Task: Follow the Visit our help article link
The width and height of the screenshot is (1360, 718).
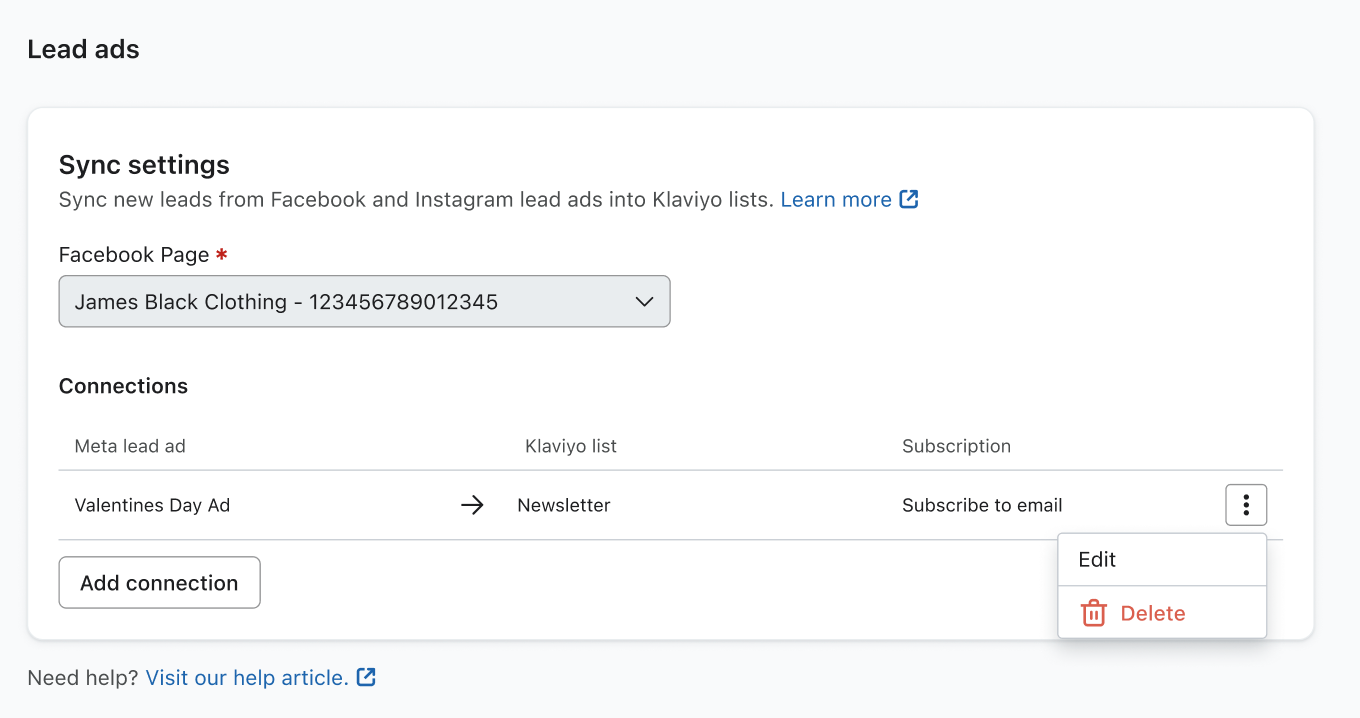Action: [x=247, y=677]
